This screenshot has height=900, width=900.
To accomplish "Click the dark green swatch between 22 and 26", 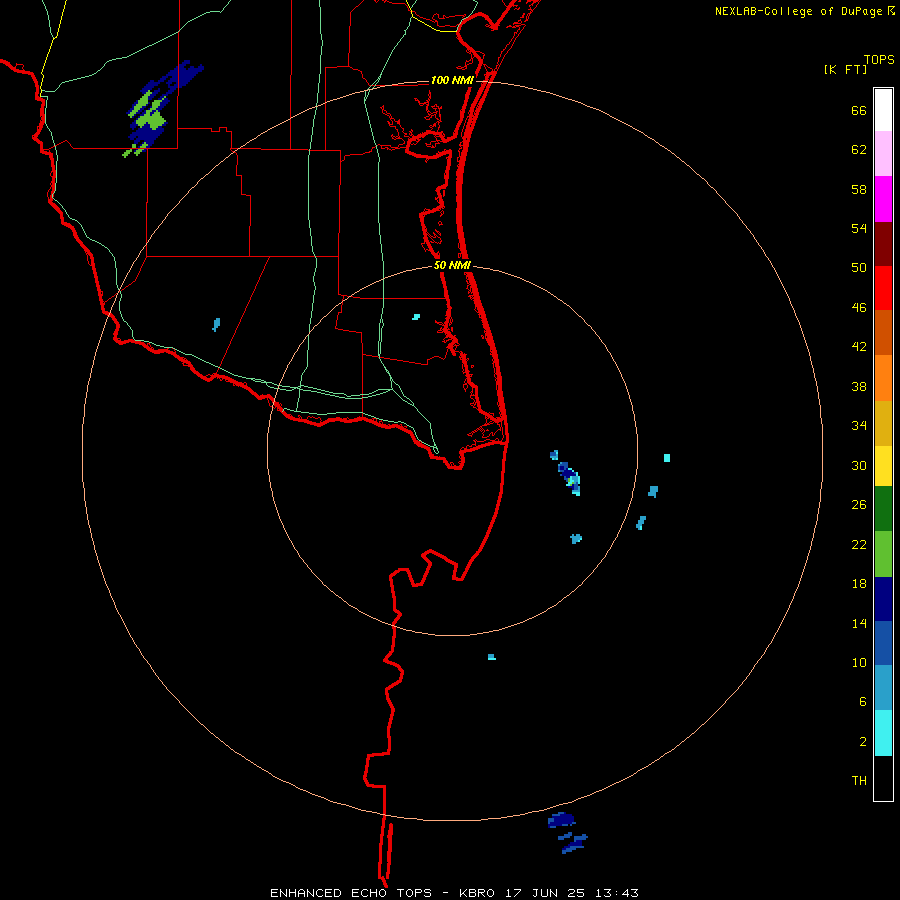I will tap(883, 508).
